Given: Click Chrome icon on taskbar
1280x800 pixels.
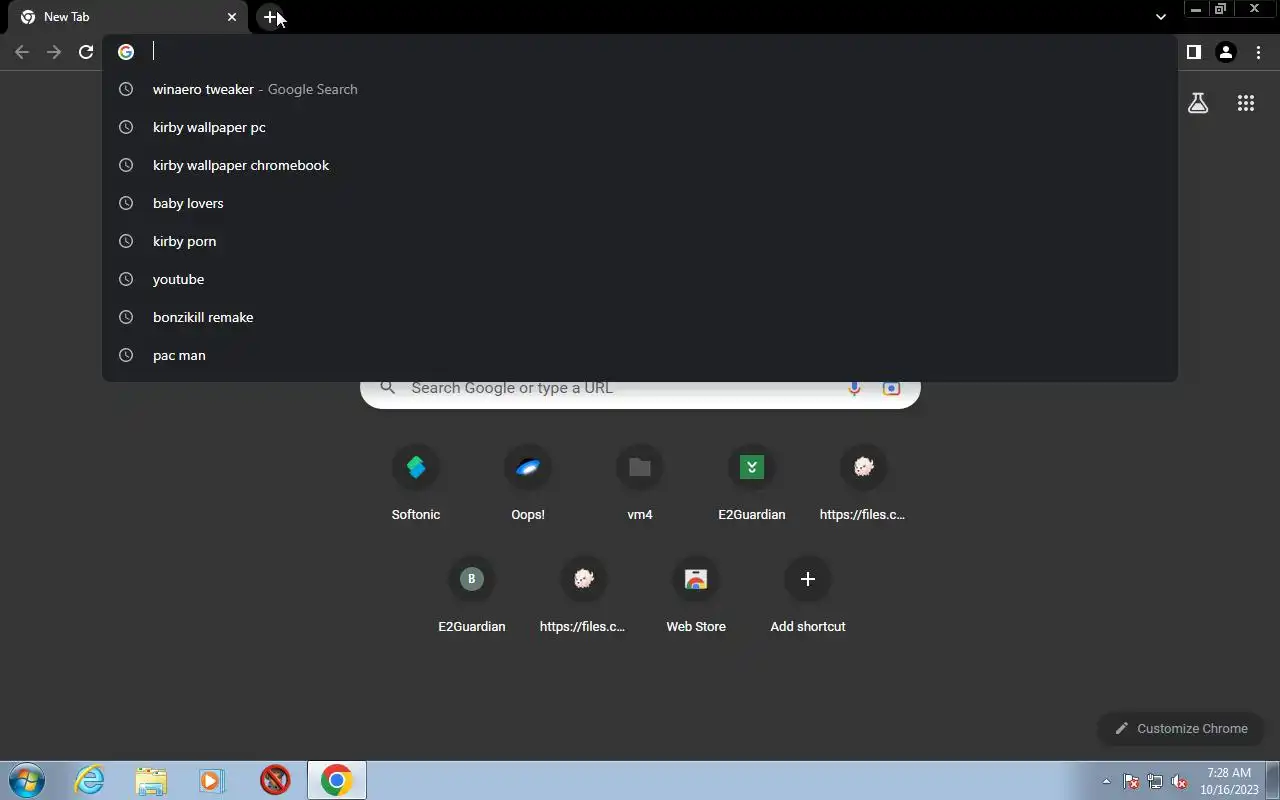Looking at the screenshot, I should click(337, 780).
